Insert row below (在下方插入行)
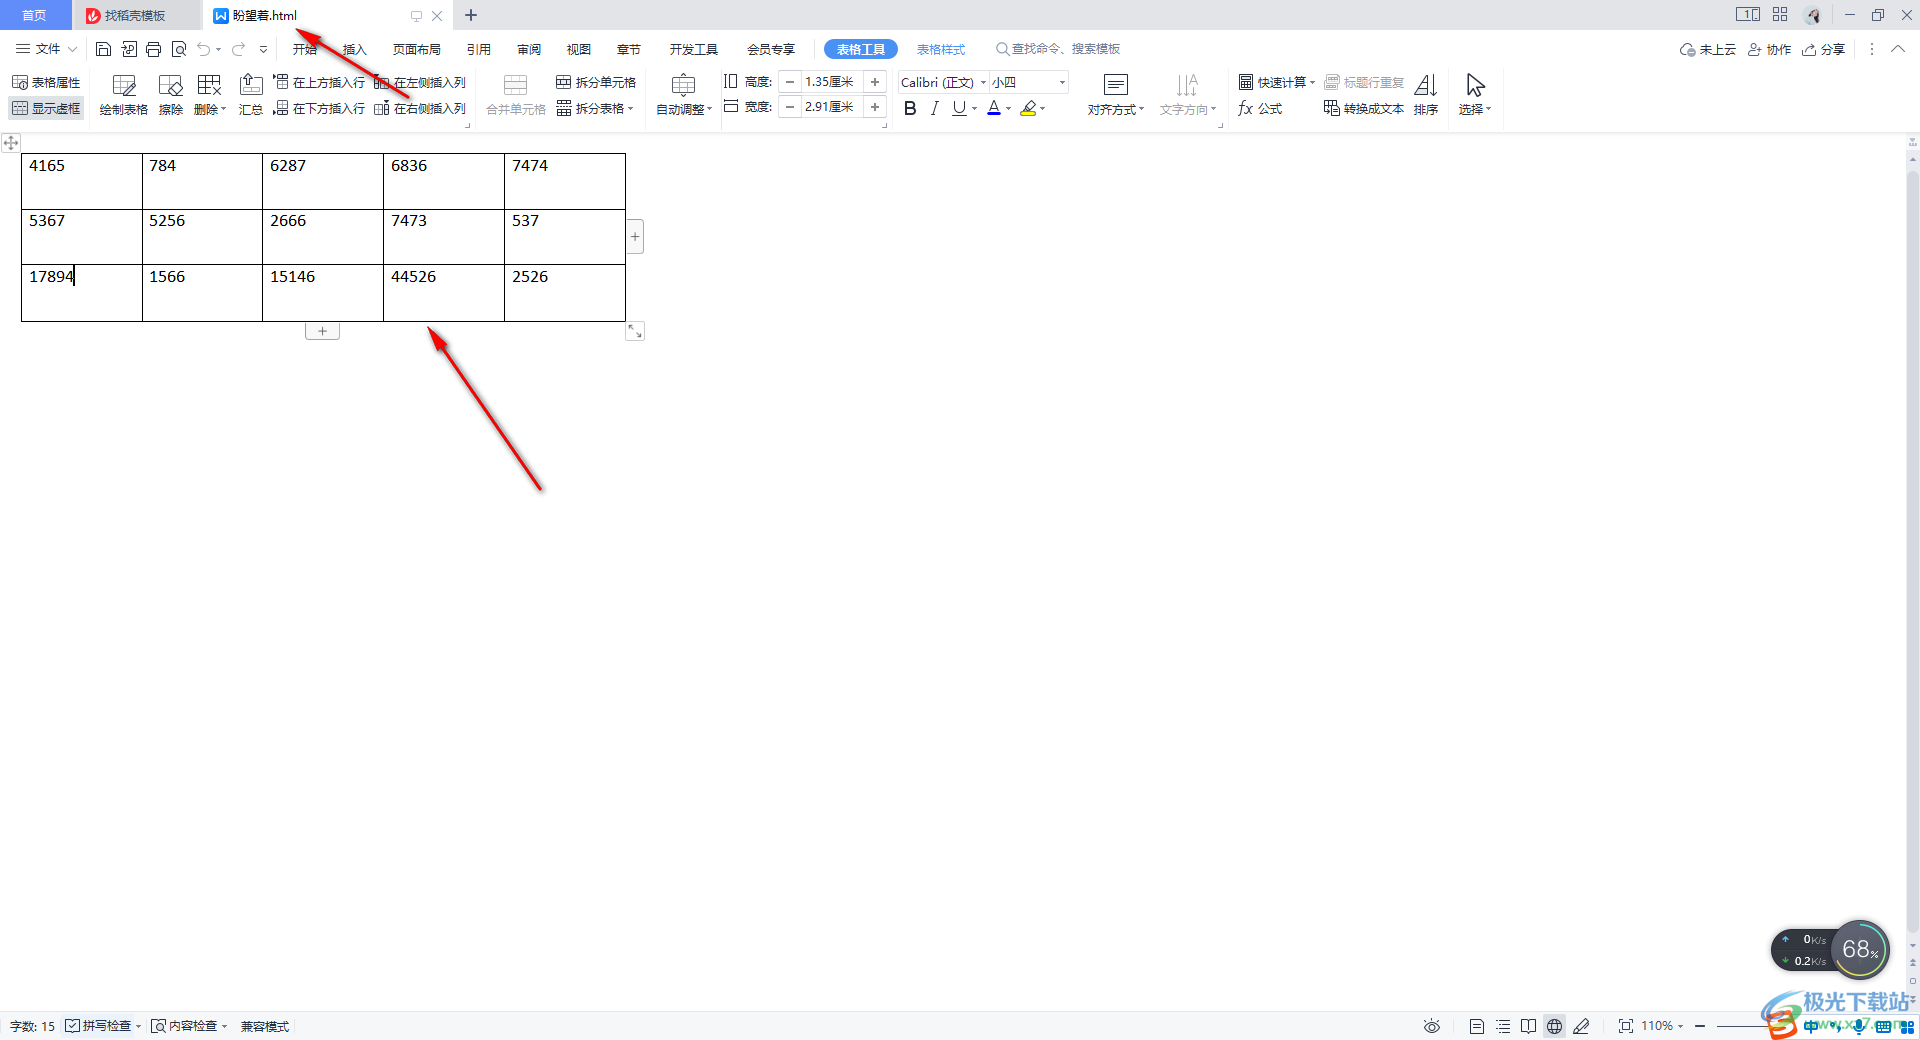 [319, 108]
